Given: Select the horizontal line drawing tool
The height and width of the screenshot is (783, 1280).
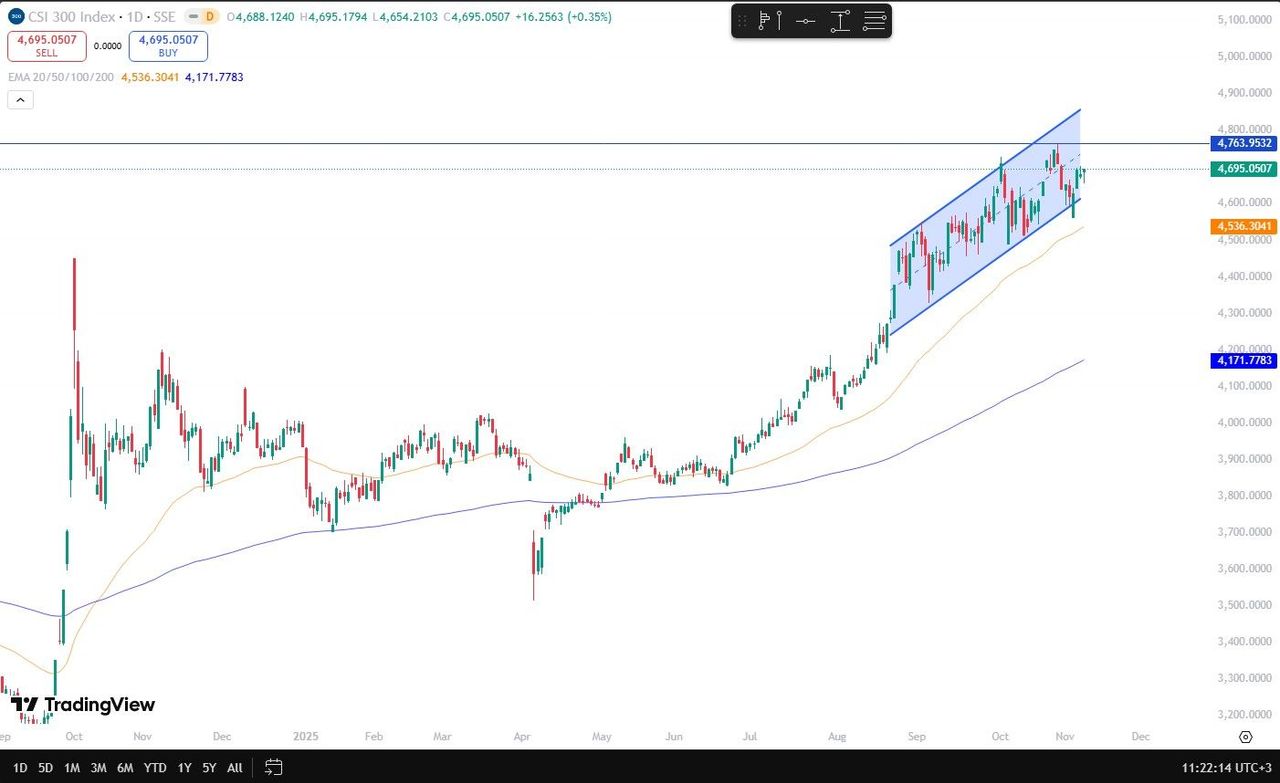Looking at the screenshot, I should [806, 21].
